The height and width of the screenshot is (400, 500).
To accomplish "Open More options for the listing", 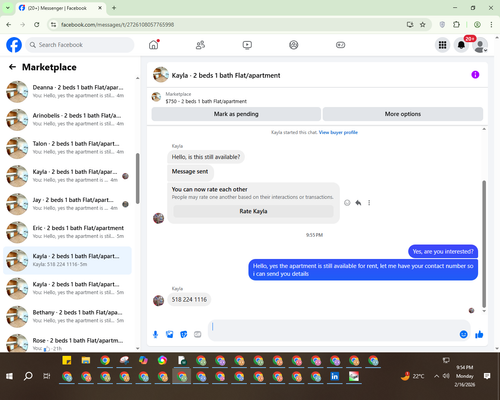I will pos(403,114).
